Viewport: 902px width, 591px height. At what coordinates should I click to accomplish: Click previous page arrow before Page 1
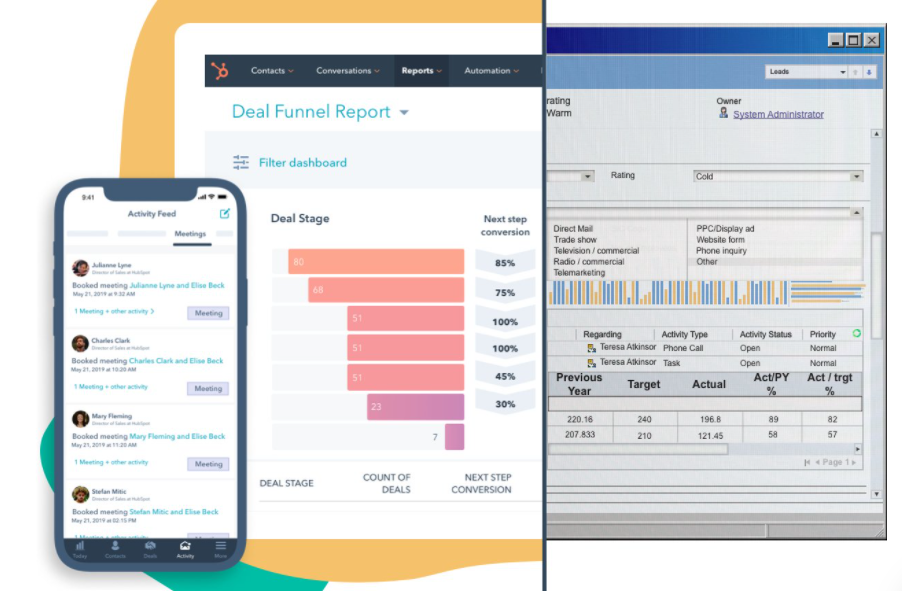(x=817, y=462)
